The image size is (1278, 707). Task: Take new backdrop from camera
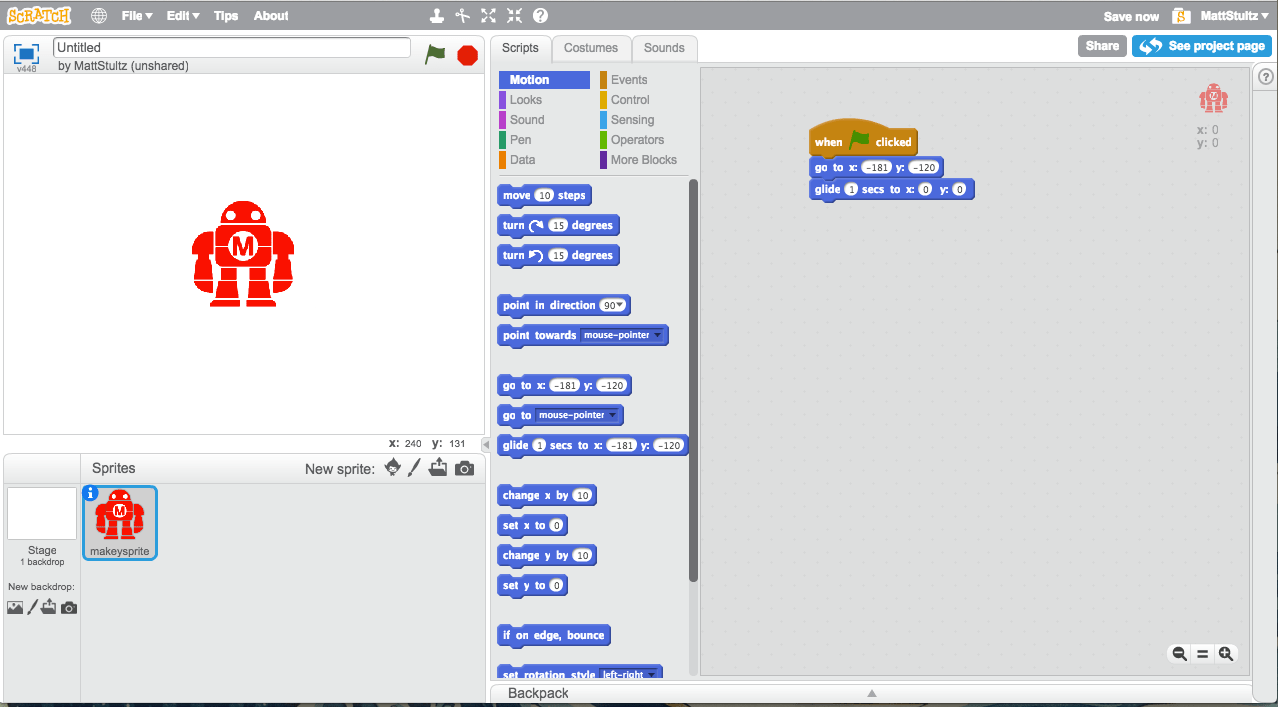(69, 607)
